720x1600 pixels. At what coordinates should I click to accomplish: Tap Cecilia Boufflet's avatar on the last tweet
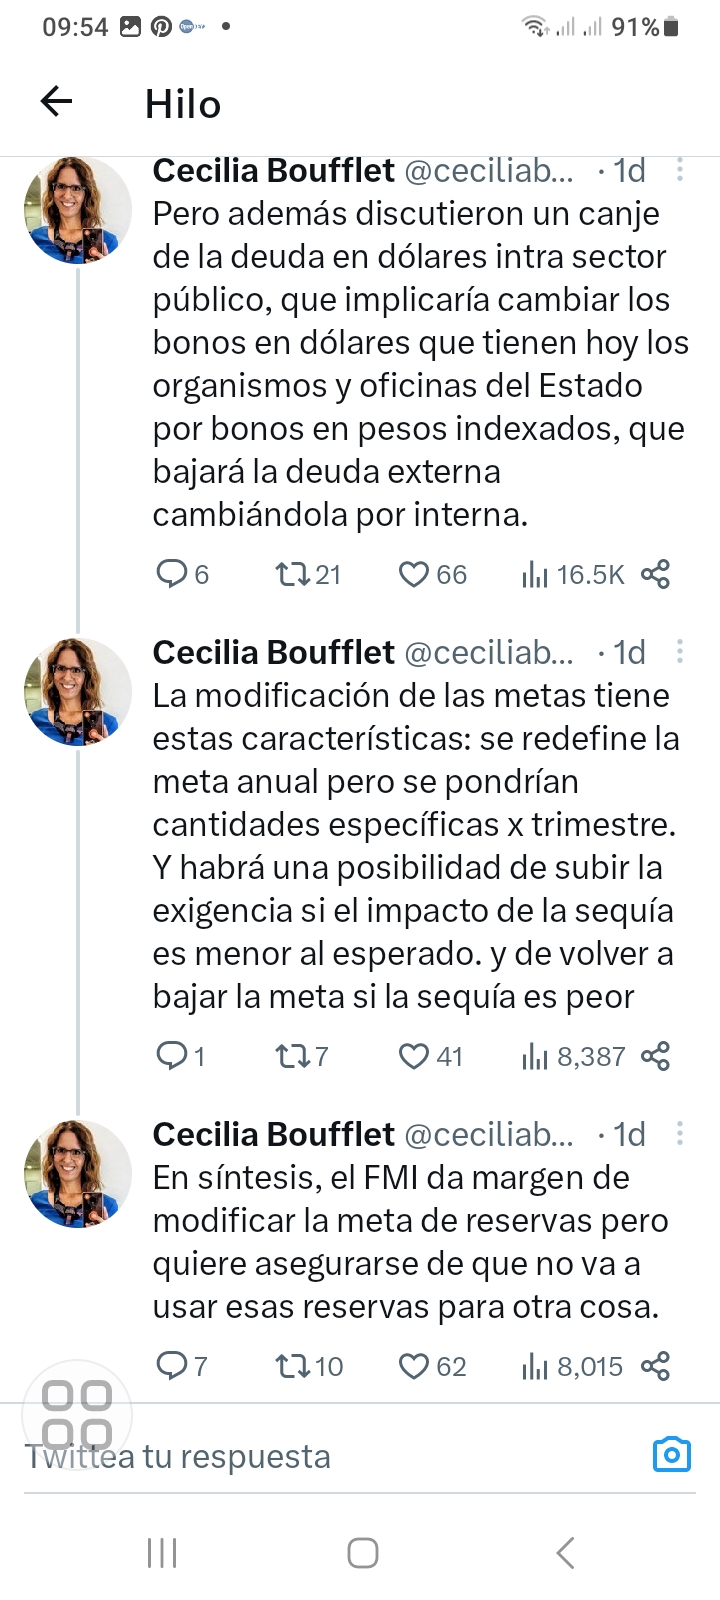(77, 1174)
